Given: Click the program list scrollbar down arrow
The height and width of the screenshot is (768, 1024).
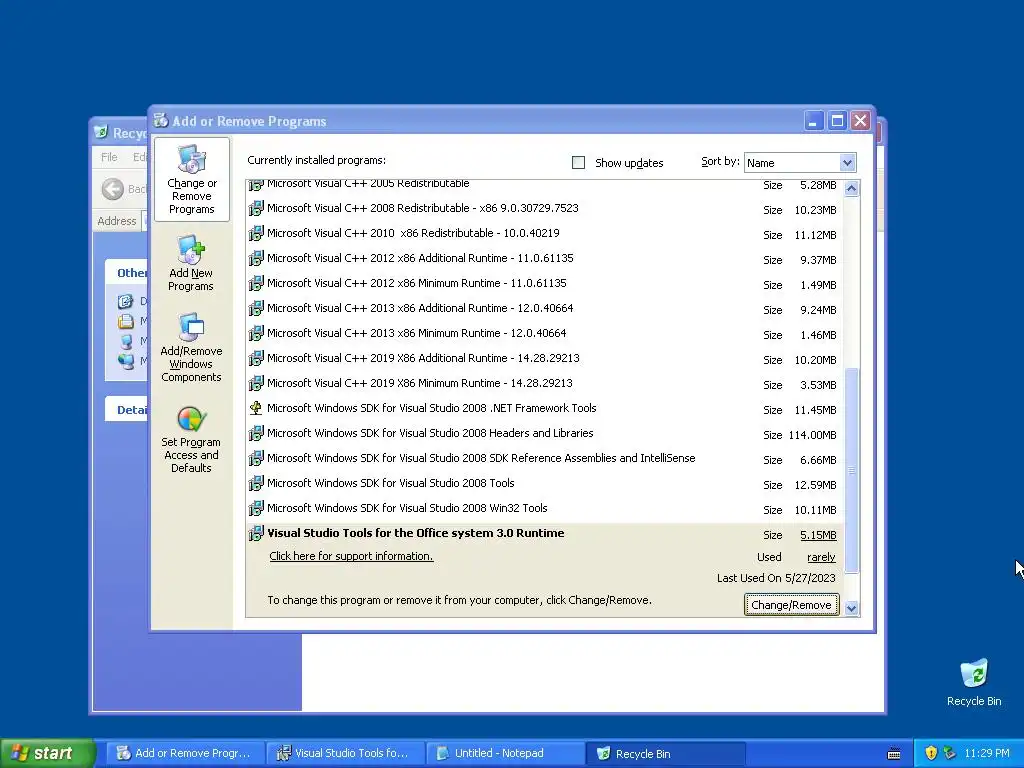Looking at the screenshot, I should [x=851, y=609].
